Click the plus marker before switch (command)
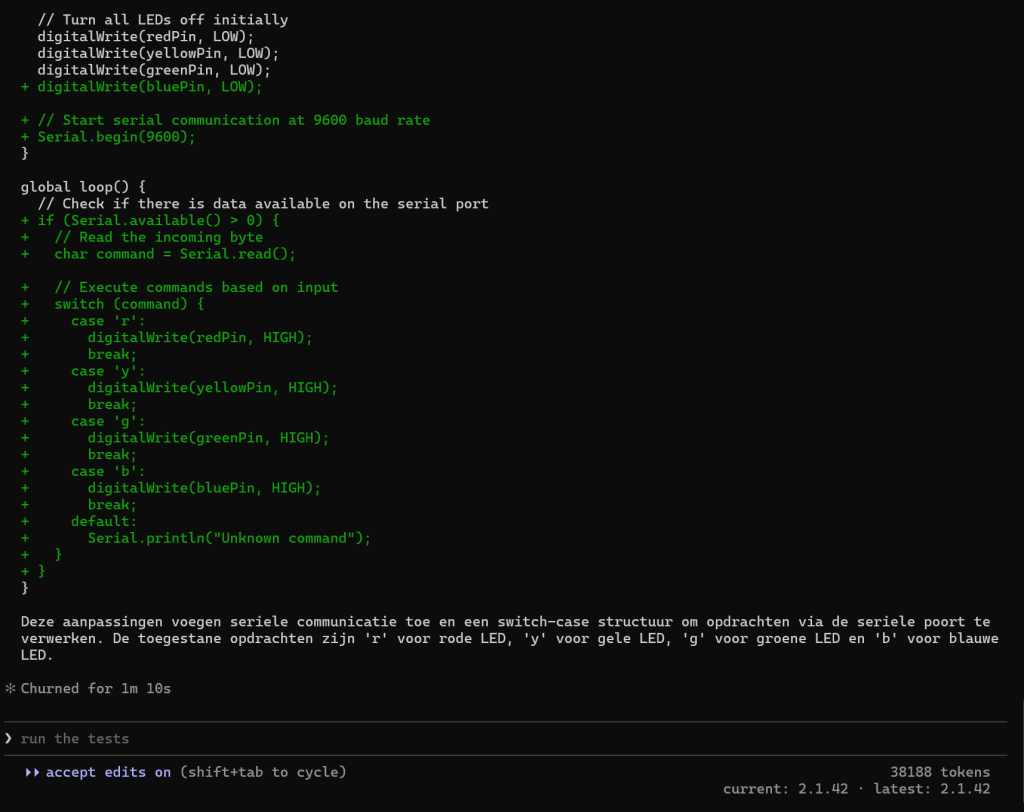 [25, 304]
